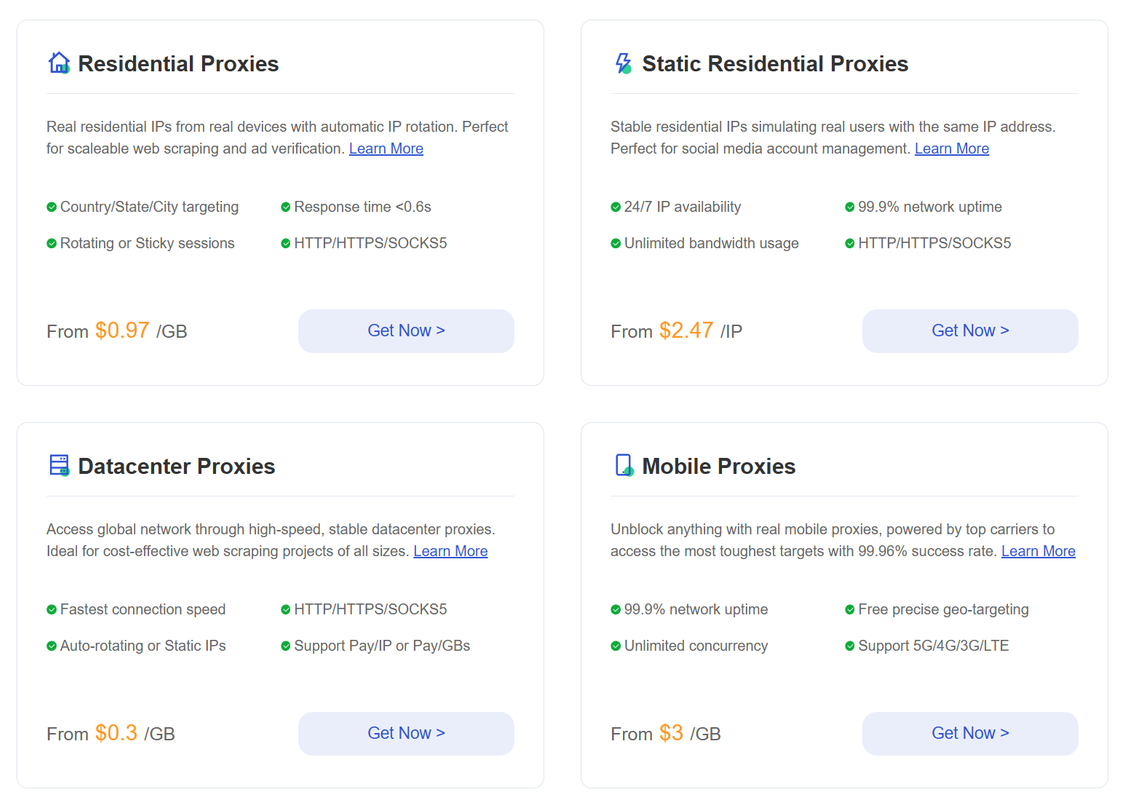Click green check beside Country/State/City targeting
The height and width of the screenshot is (800, 1125).
(x=52, y=207)
